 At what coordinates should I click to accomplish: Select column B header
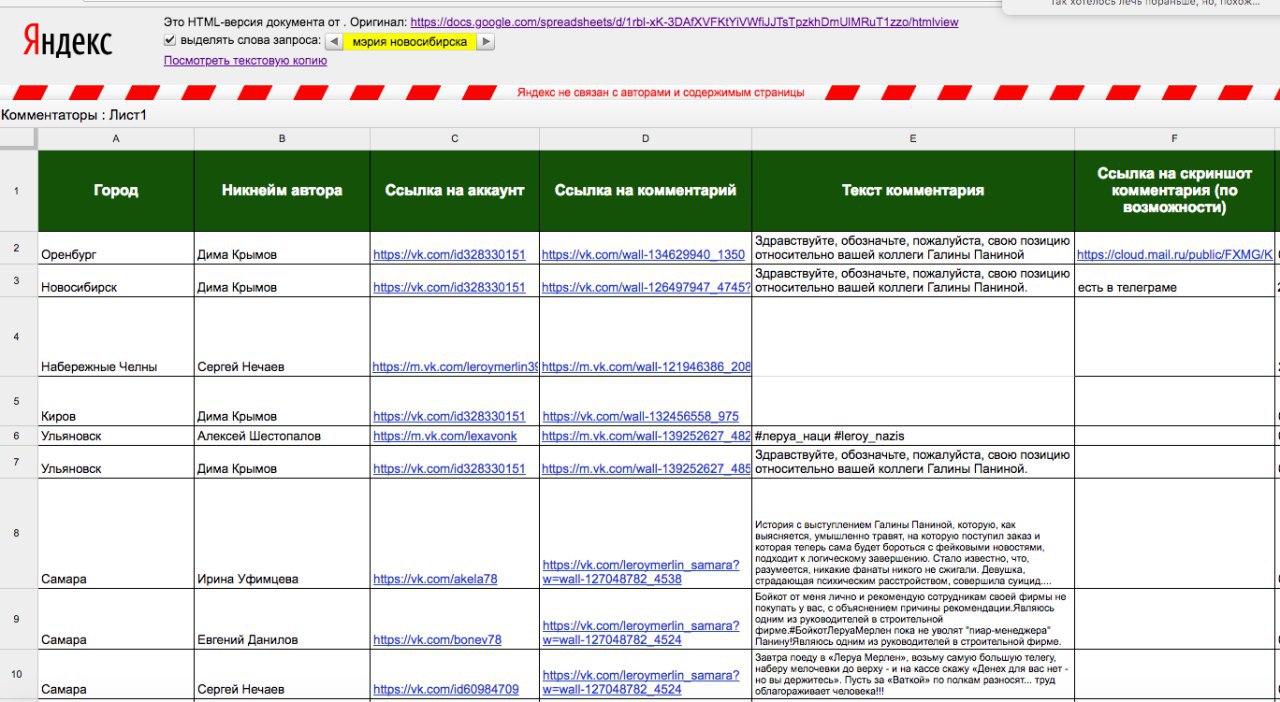click(x=282, y=138)
